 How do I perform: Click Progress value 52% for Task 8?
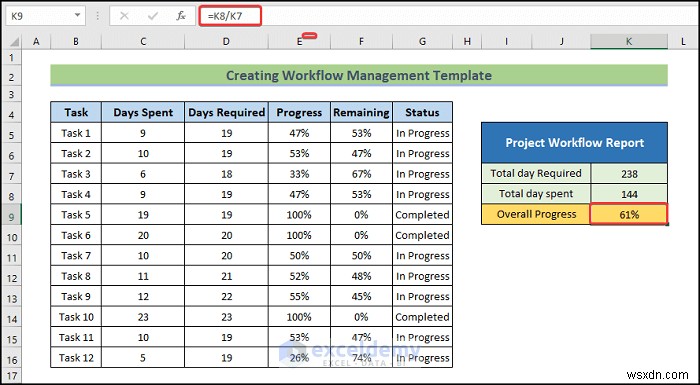click(x=299, y=276)
